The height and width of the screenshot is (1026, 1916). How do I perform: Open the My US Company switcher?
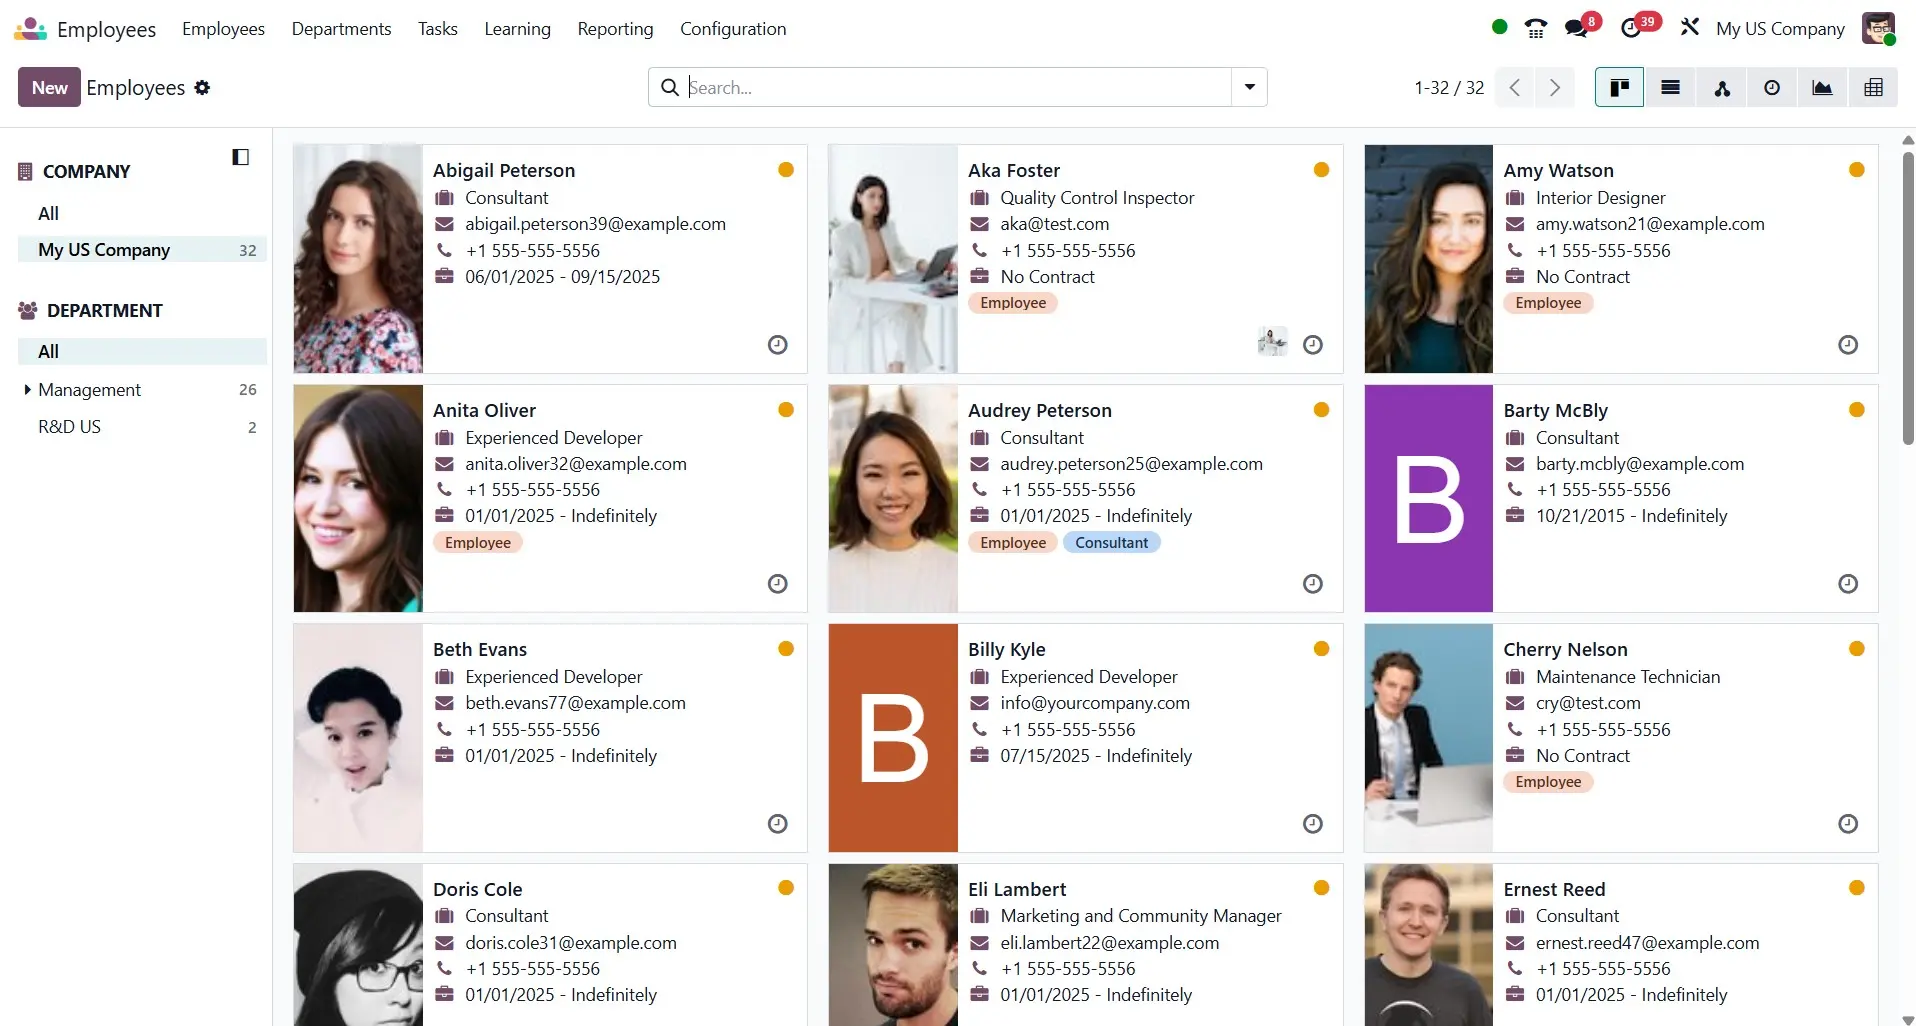click(1780, 29)
